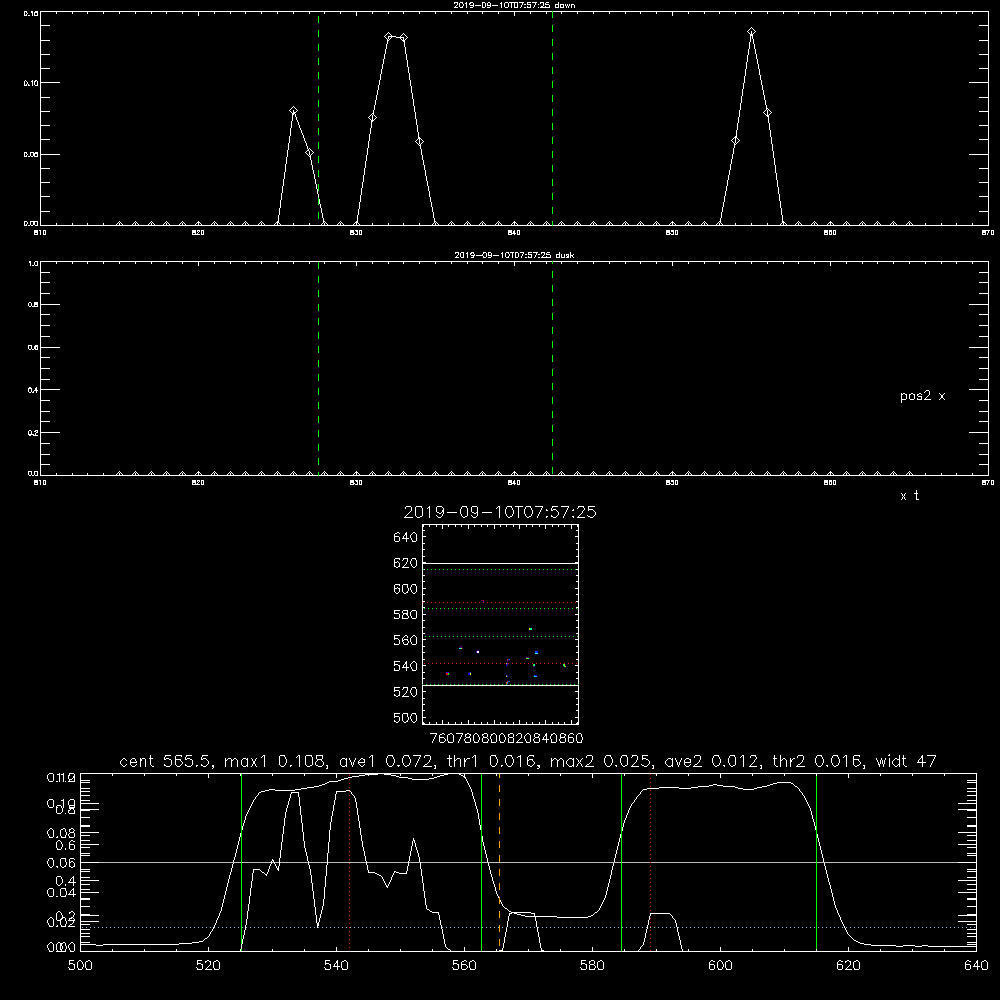Click the '600' label on profile plot x-axis

[x=720, y=966]
